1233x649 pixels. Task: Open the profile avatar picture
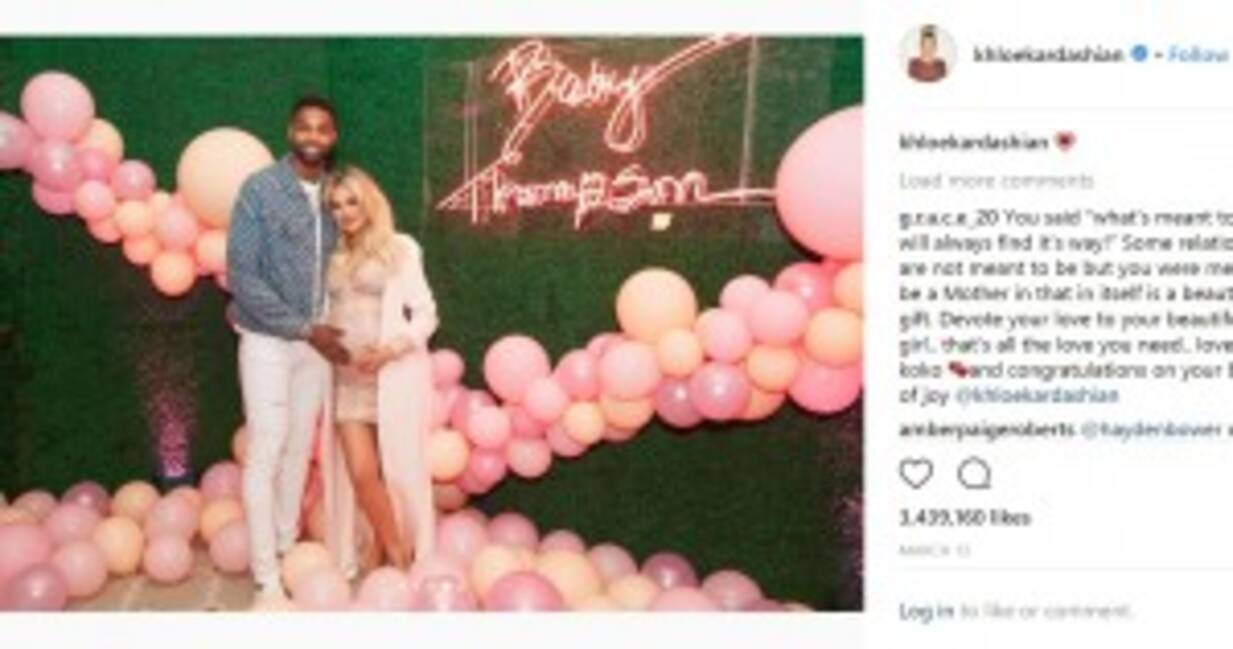point(927,54)
